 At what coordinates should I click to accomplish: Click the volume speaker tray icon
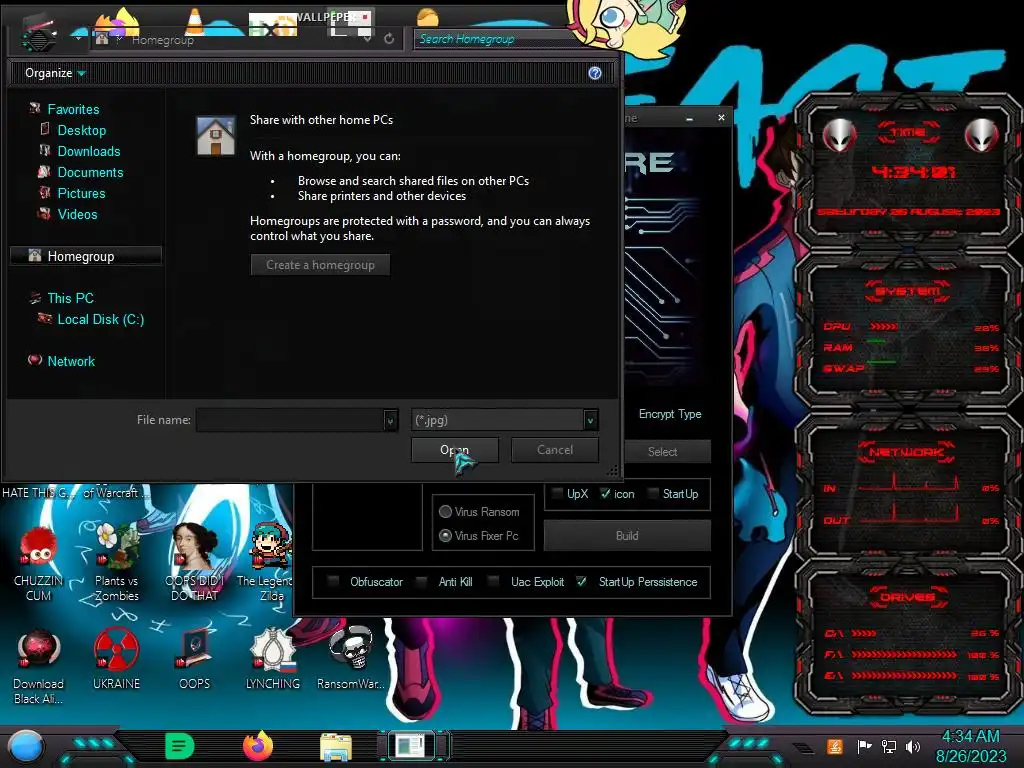[x=913, y=746]
